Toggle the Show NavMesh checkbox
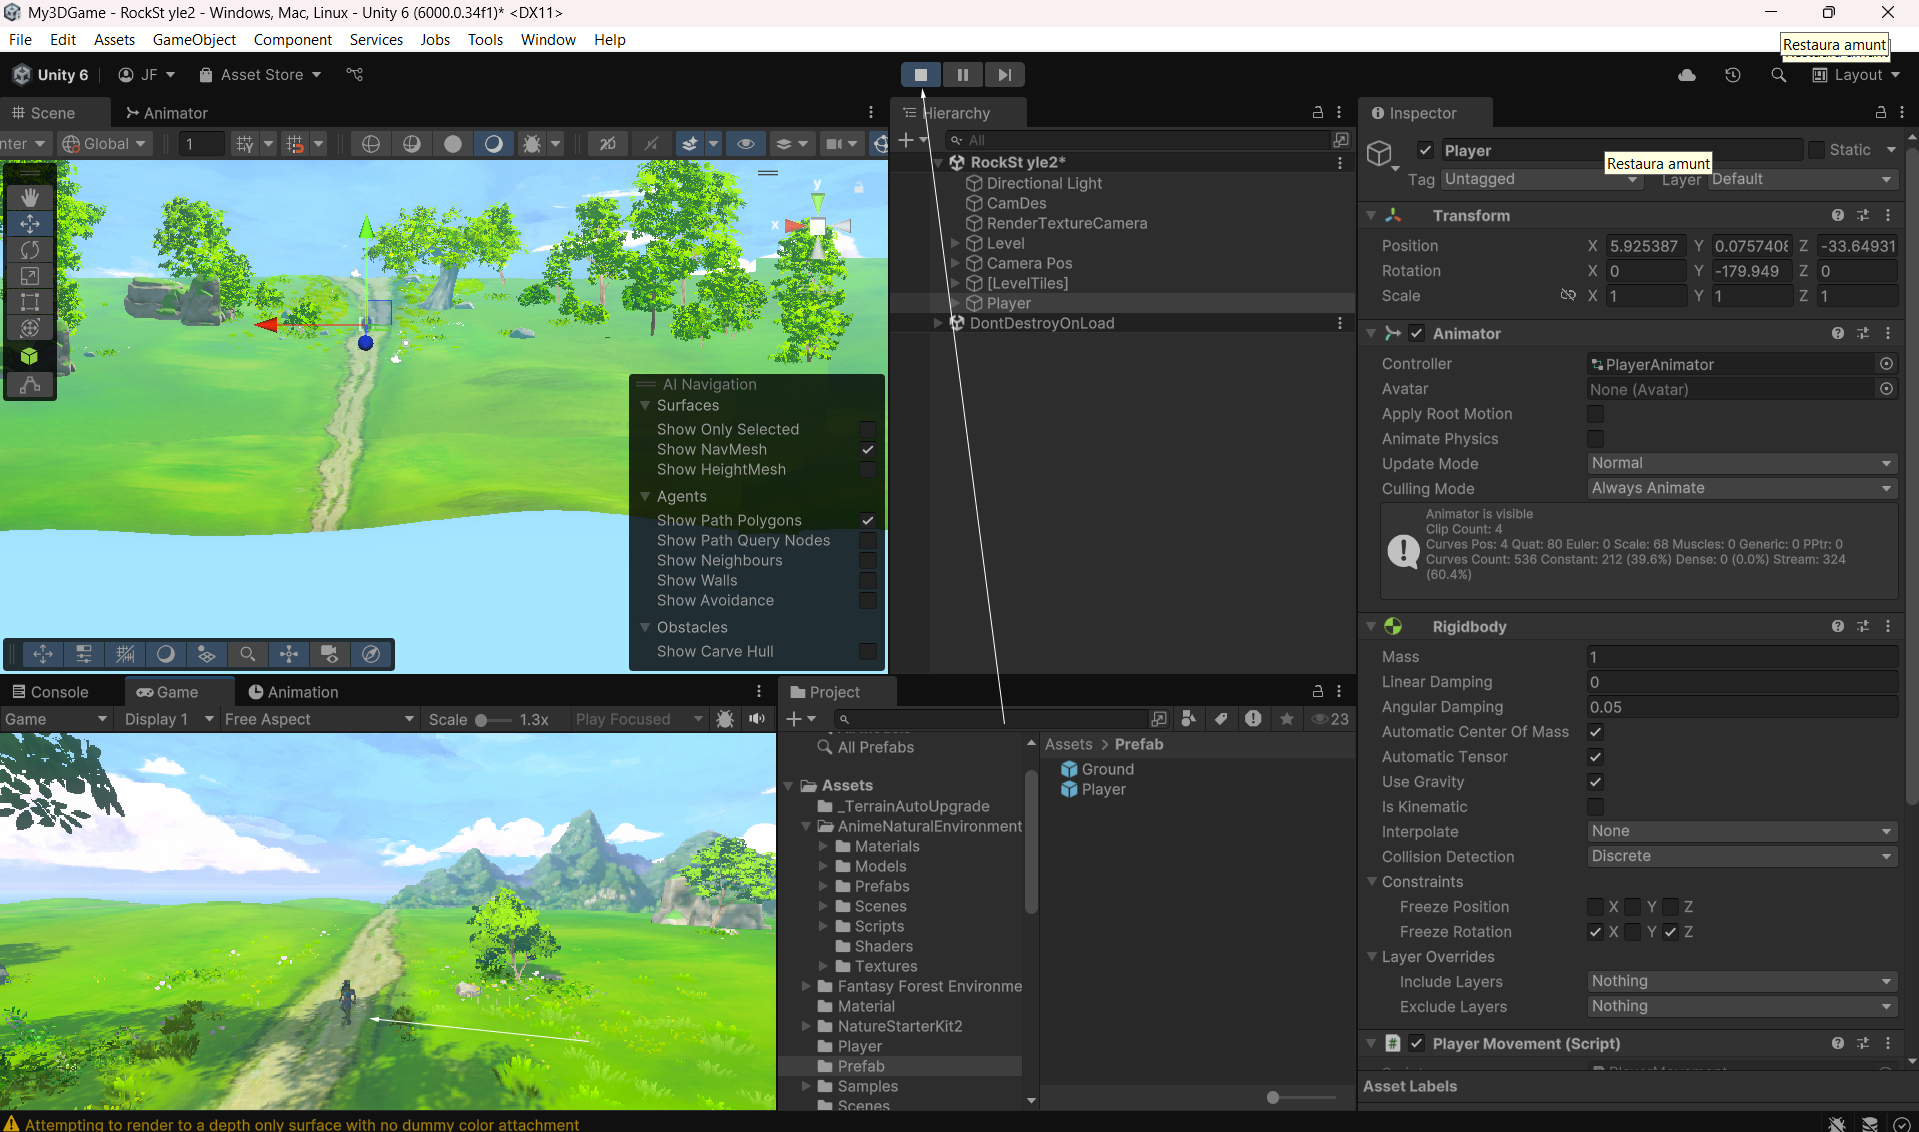Image resolution: width=1919 pixels, height=1132 pixels. coord(867,450)
